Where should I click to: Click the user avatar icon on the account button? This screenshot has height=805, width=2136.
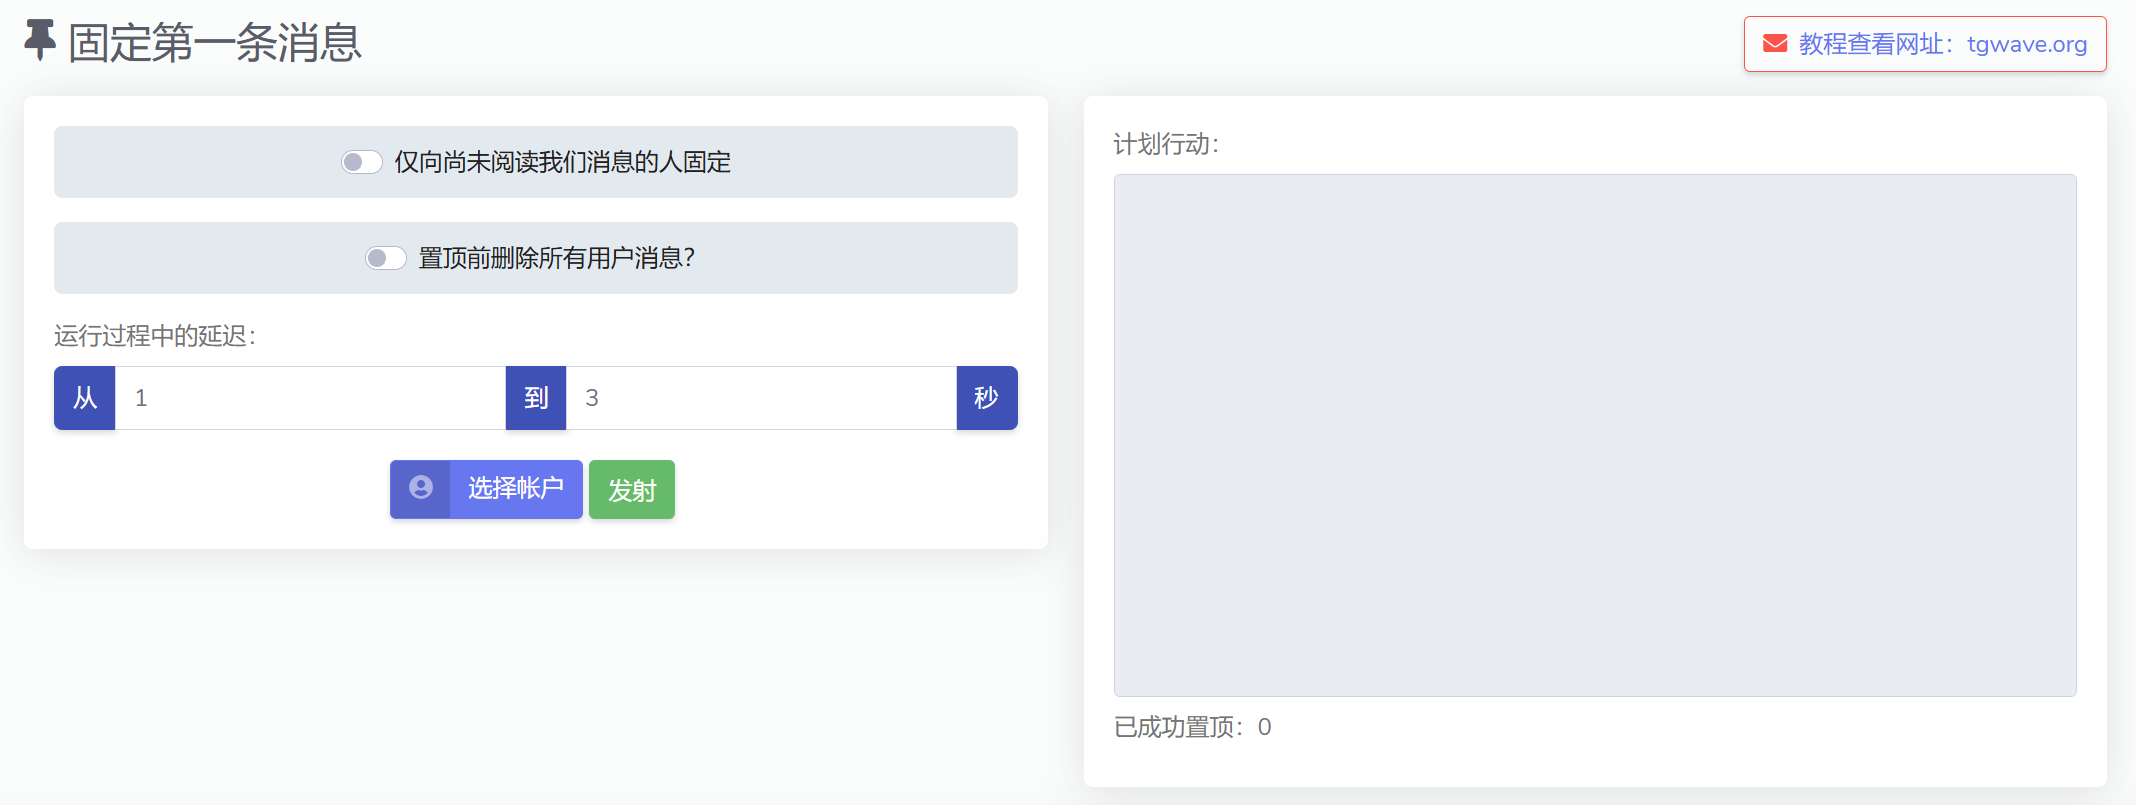[x=421, y=488]
